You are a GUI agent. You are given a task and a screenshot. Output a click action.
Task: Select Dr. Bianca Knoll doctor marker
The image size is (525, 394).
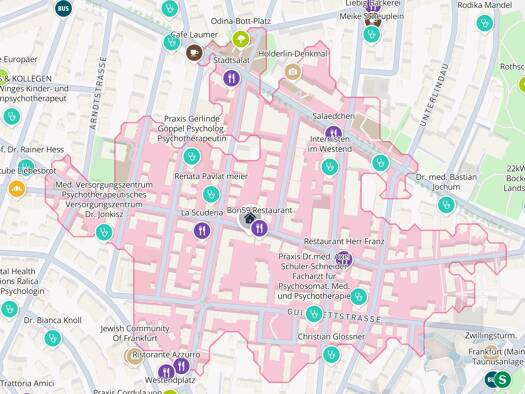point(53,338)
